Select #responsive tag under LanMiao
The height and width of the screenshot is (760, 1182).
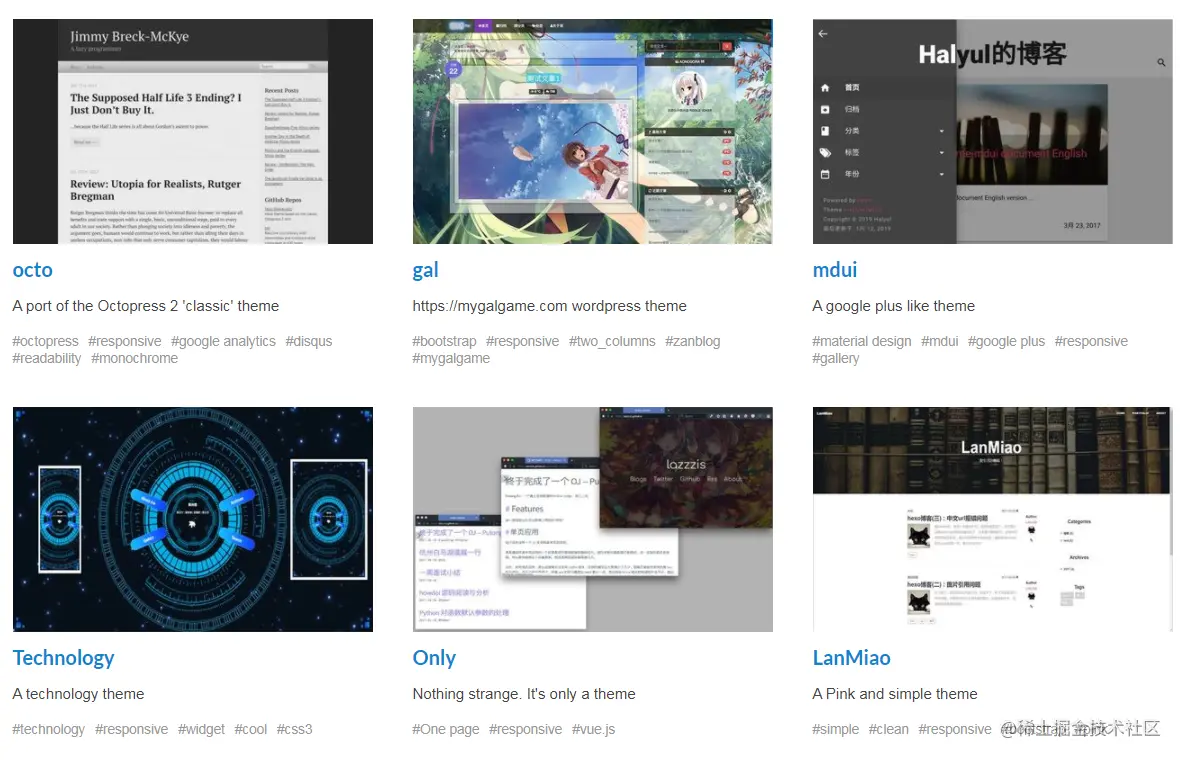point(954,730)
